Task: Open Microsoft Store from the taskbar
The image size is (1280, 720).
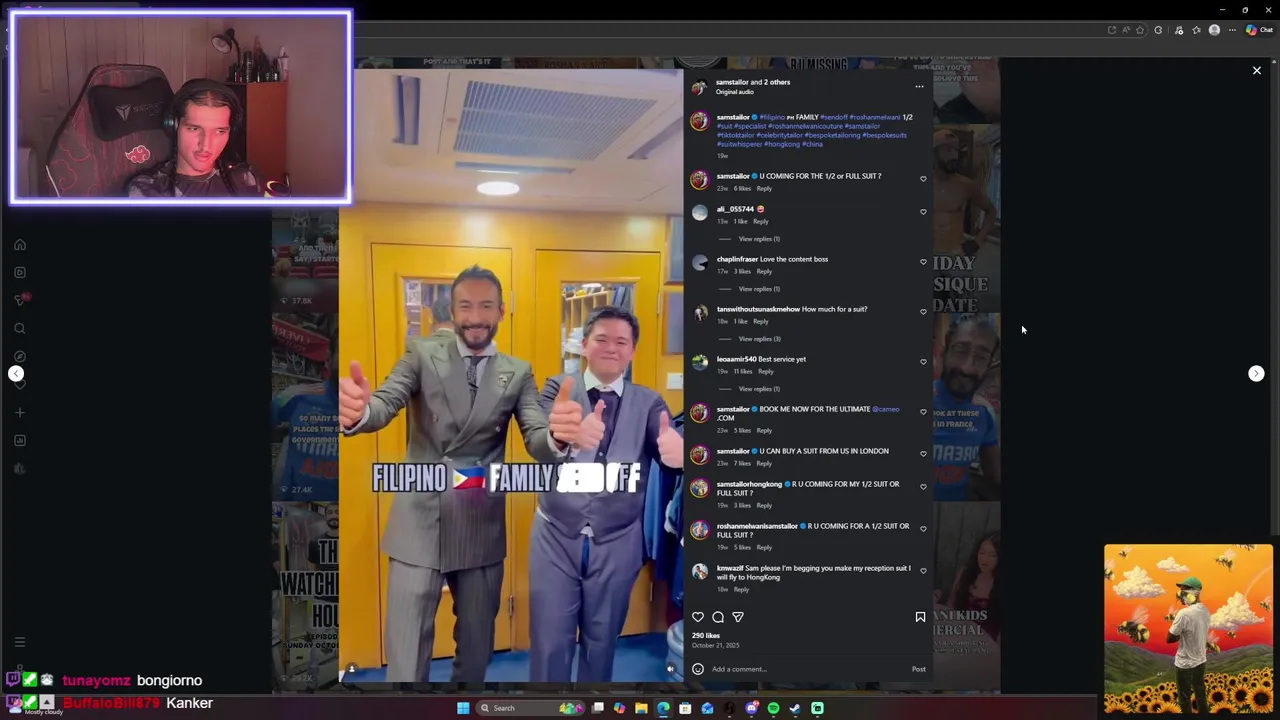Action: click(685, 708)
